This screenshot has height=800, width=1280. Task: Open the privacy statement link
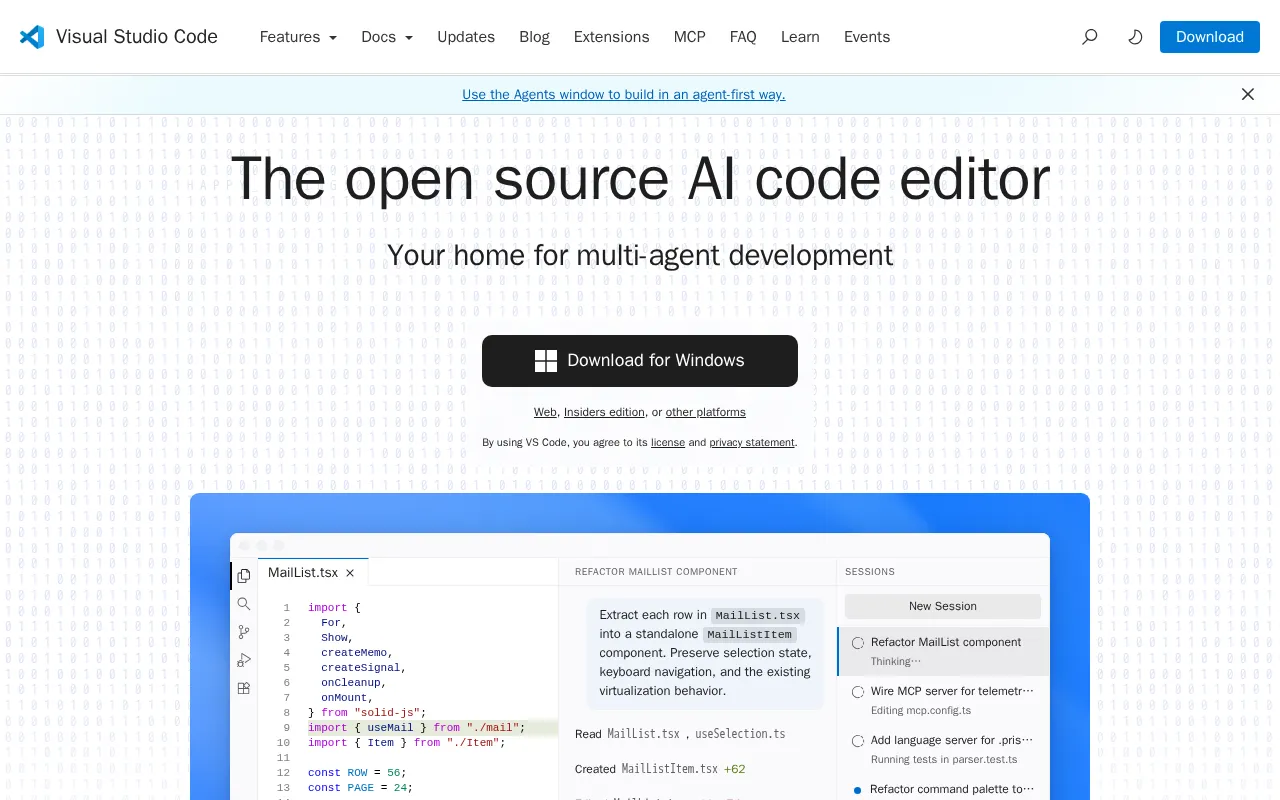tap(752, 442)
